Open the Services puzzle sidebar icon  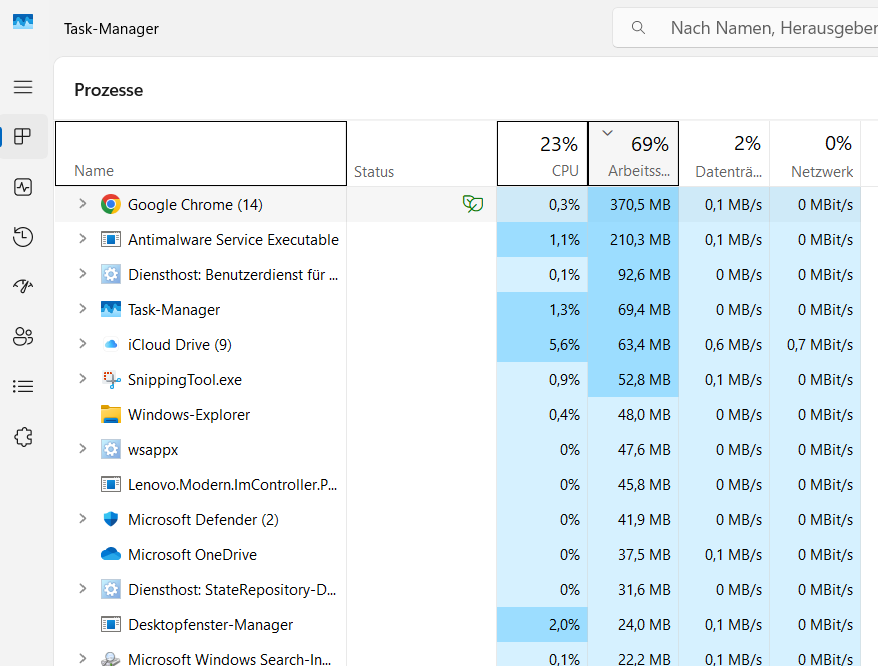(x=23, y=437)
